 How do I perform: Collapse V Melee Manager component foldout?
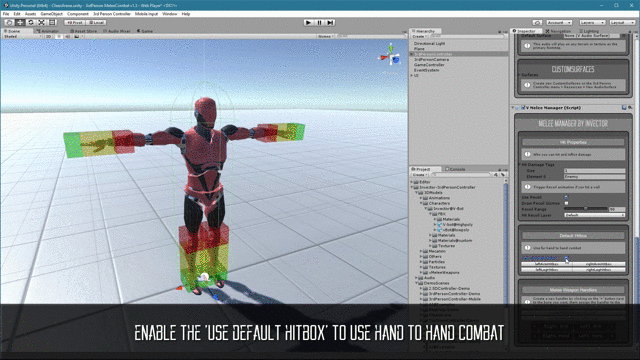[x=513, y=108]
